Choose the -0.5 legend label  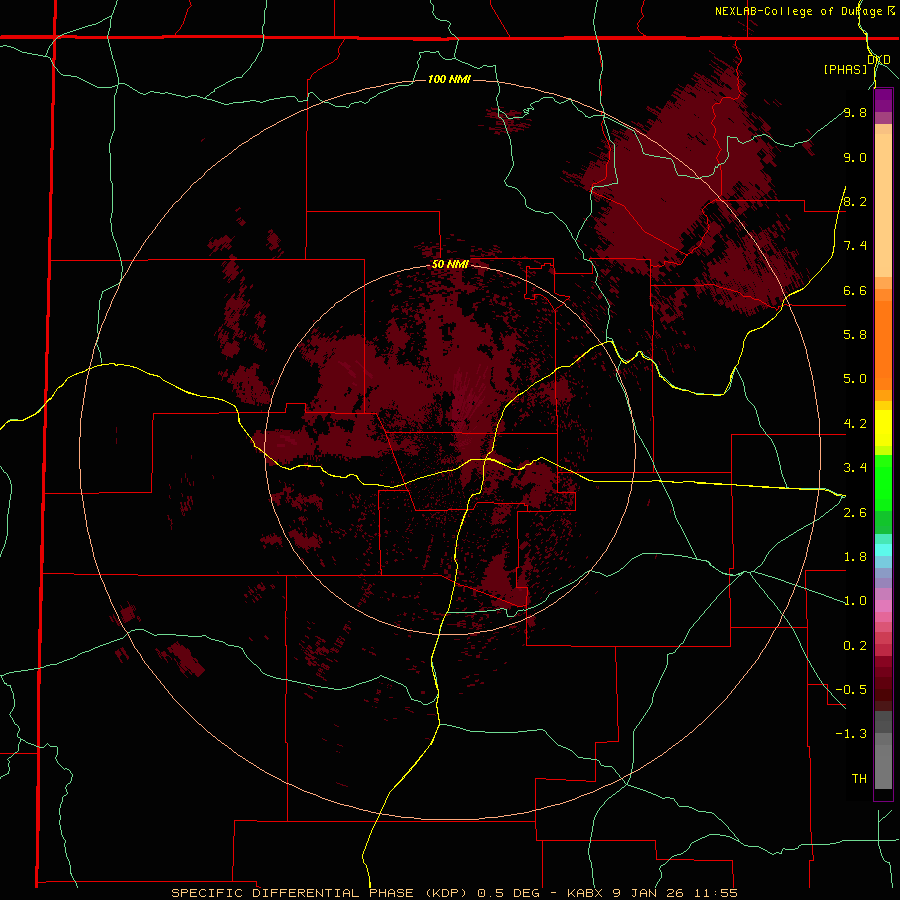coord(851,690)
